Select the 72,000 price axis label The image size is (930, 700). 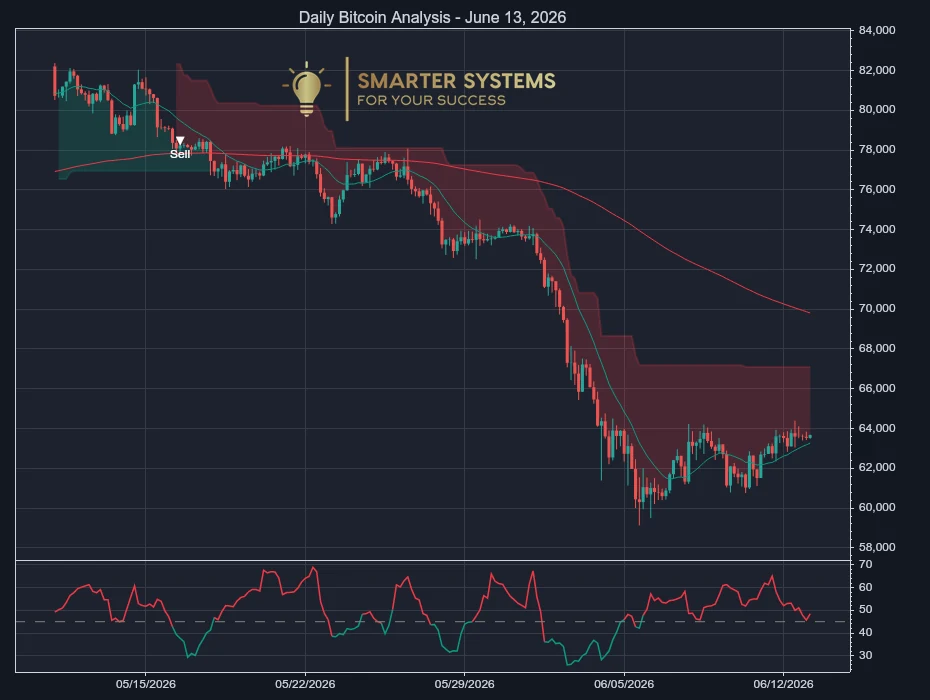877,268
